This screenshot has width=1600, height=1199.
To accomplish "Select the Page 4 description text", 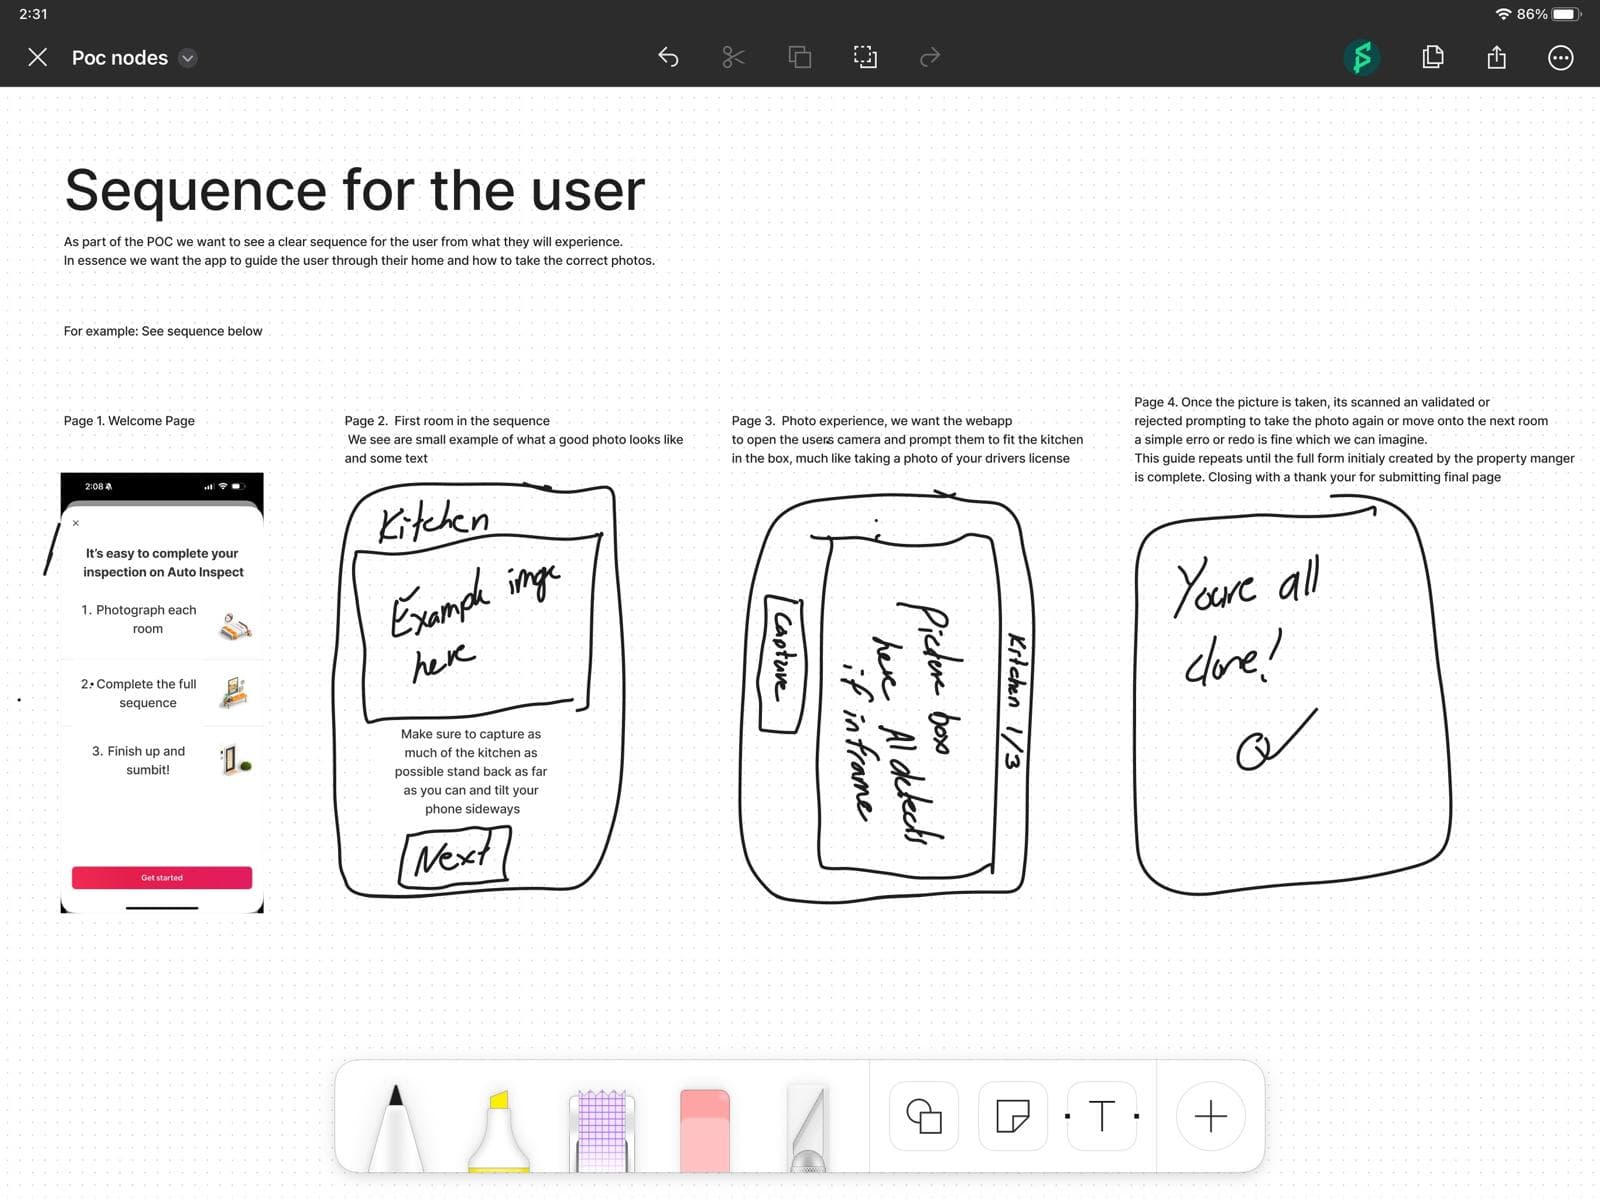I will coord(1354,439).
